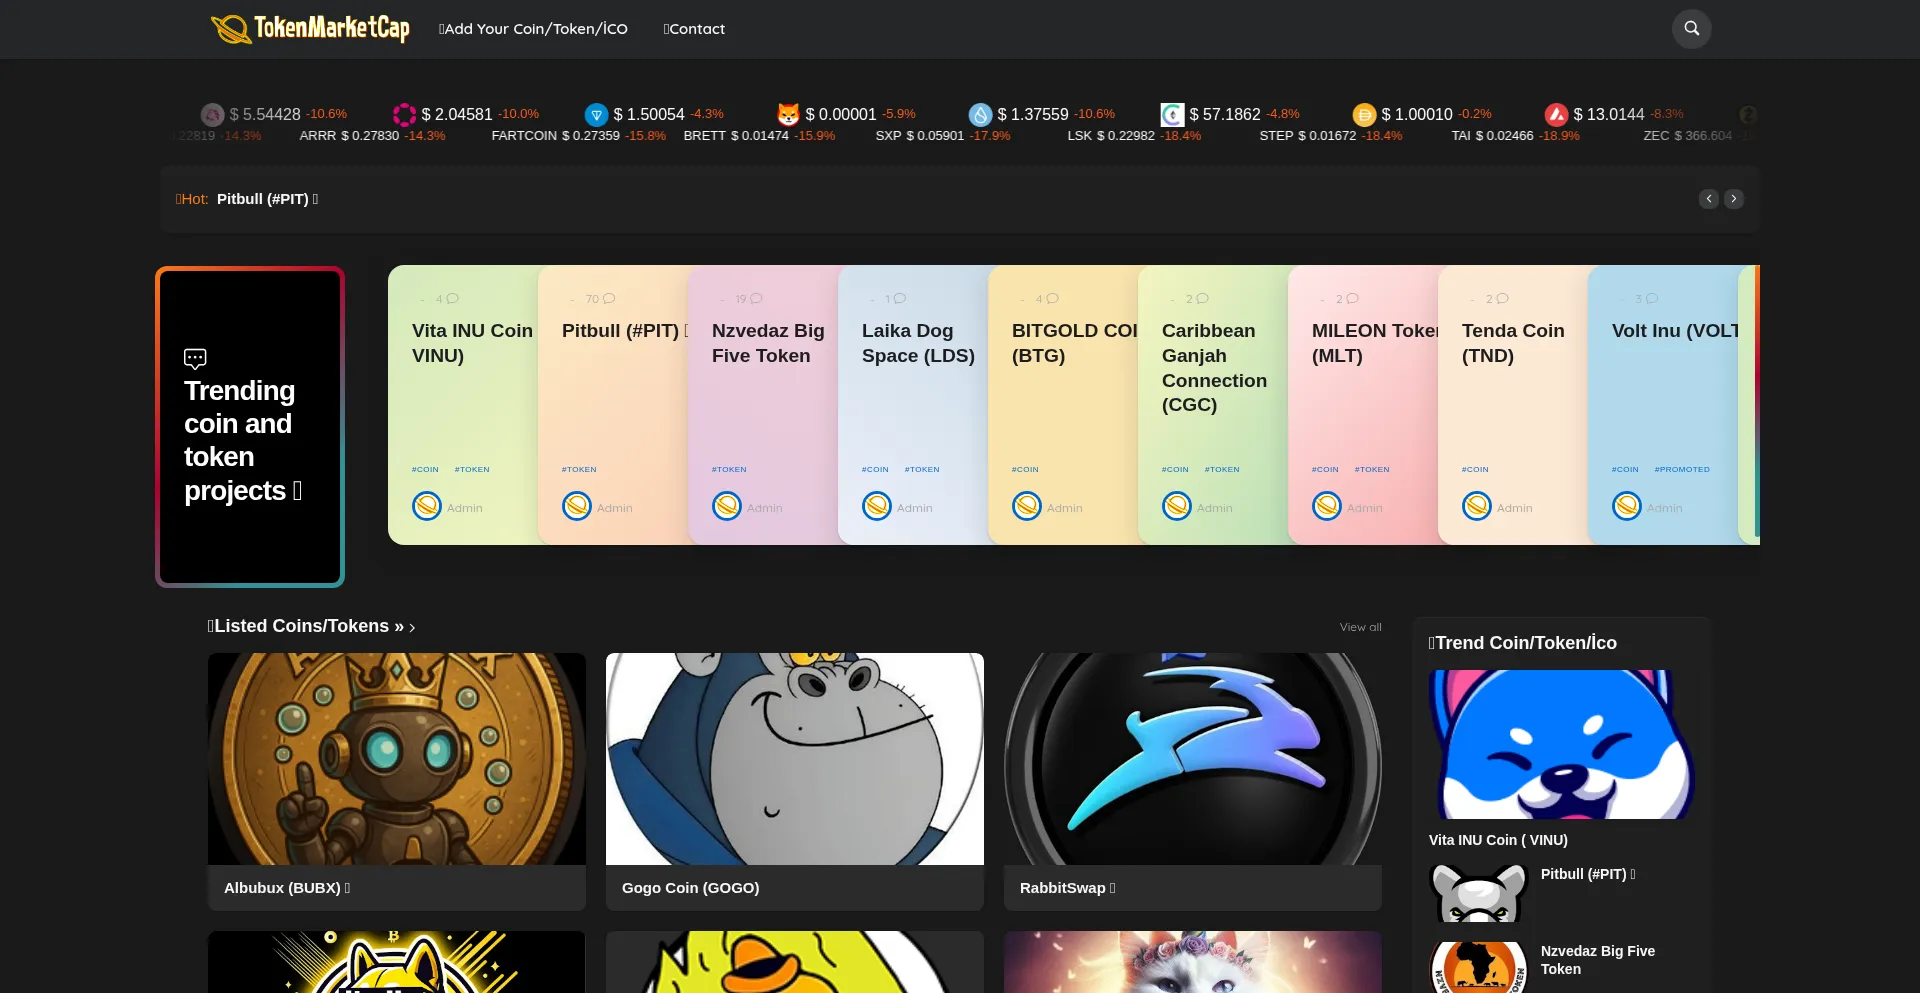The image size is (1920, 993).
Task: Click the #PROMOTED tag on Volt Inu card
Action: 1681,469
